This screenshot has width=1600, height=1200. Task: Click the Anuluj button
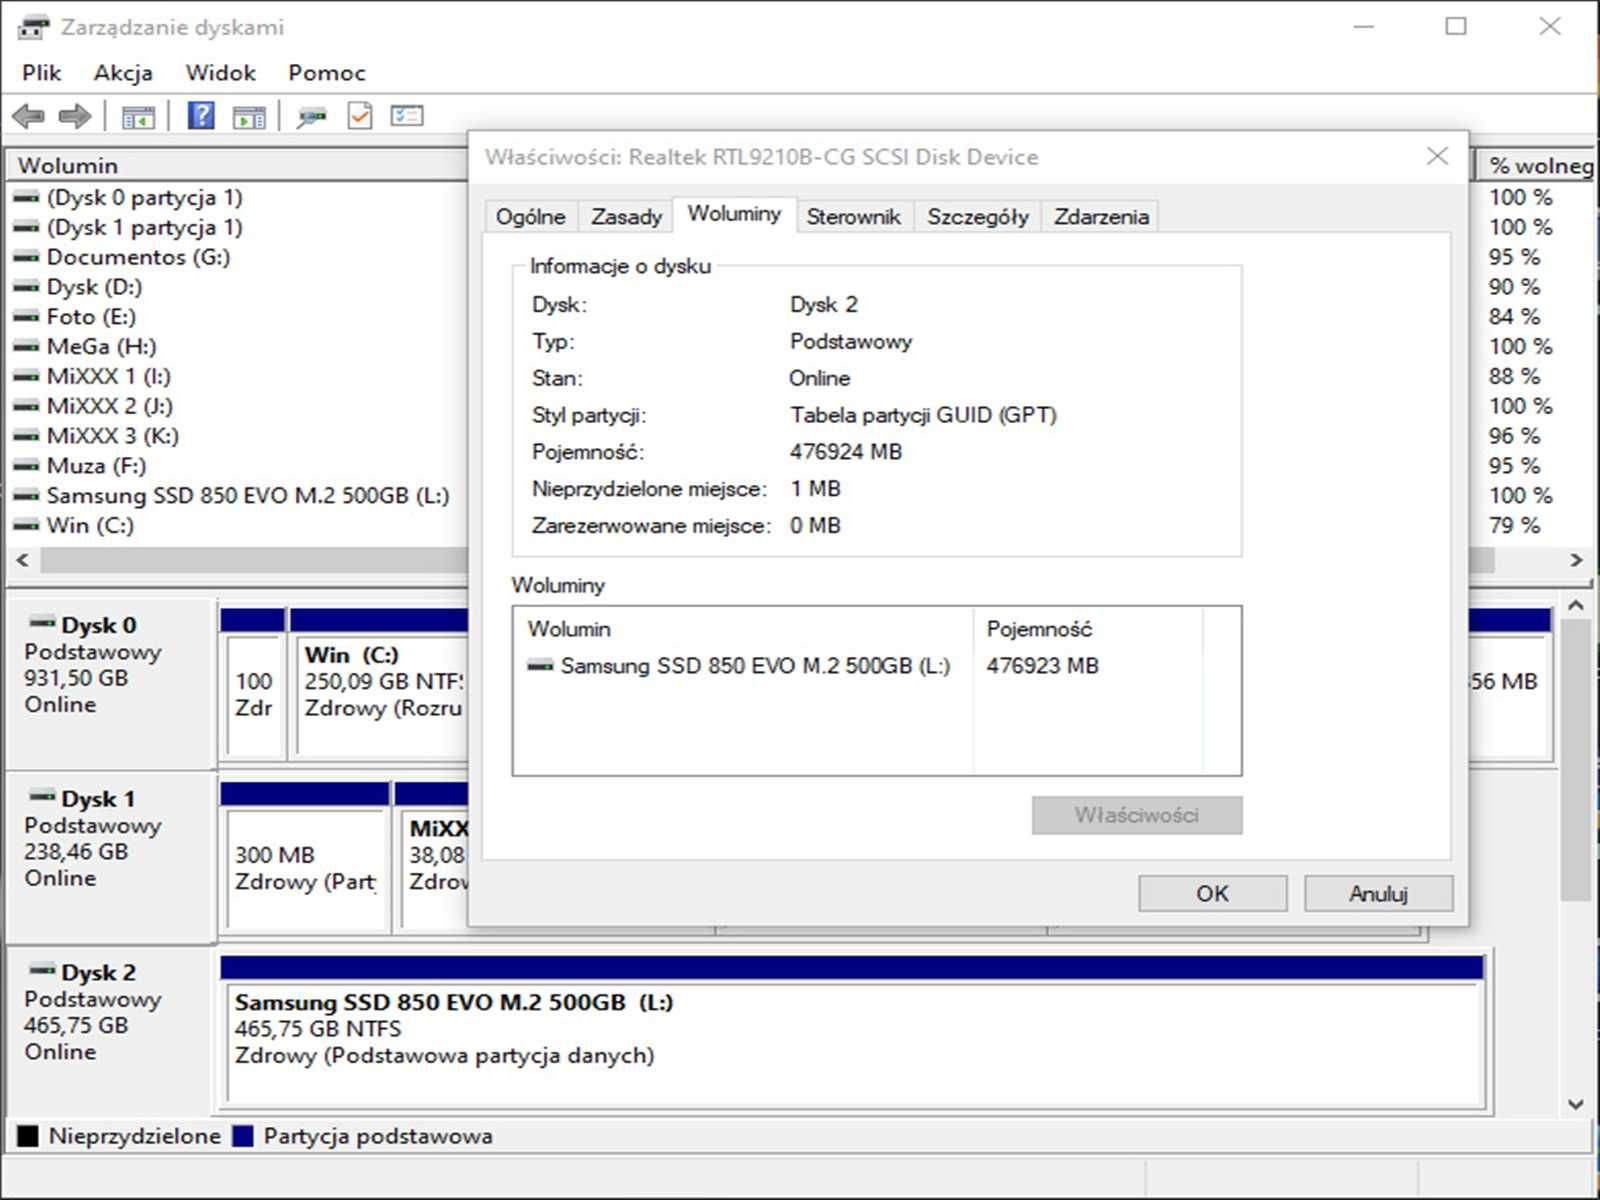pyautogui.click(x=1378, y=894)
